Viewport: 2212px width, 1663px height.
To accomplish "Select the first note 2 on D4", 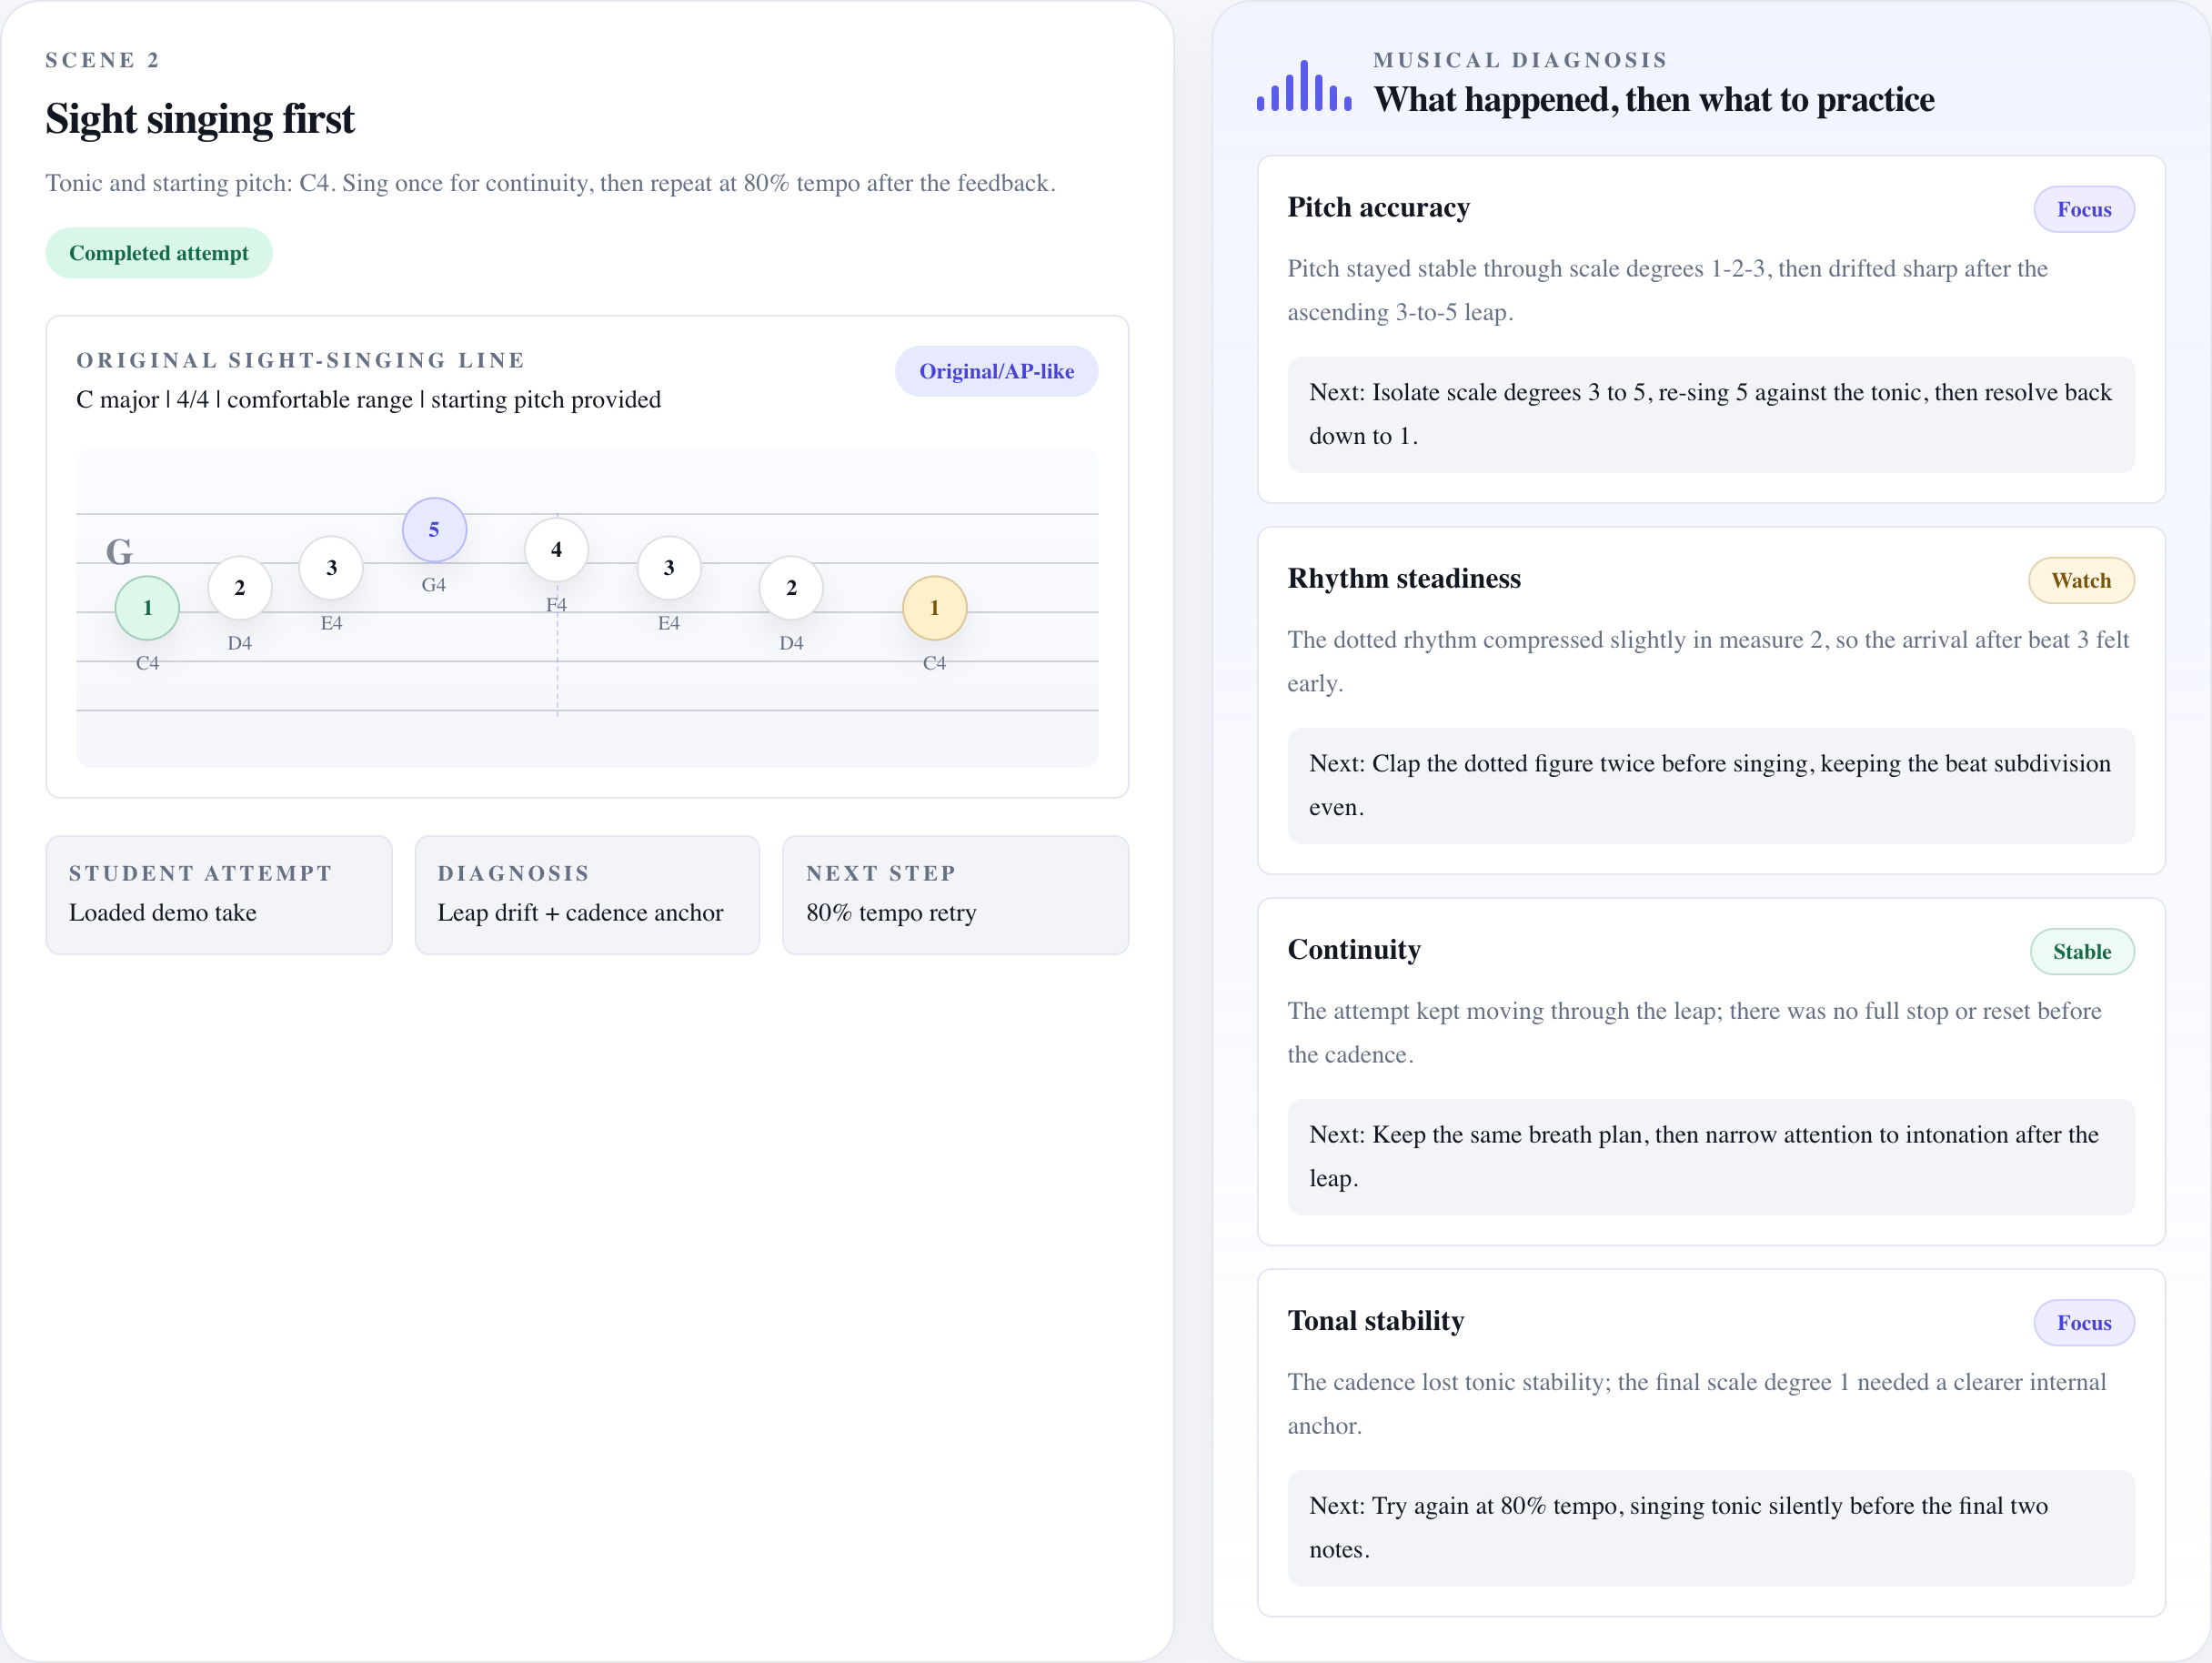I will [240, 588].
